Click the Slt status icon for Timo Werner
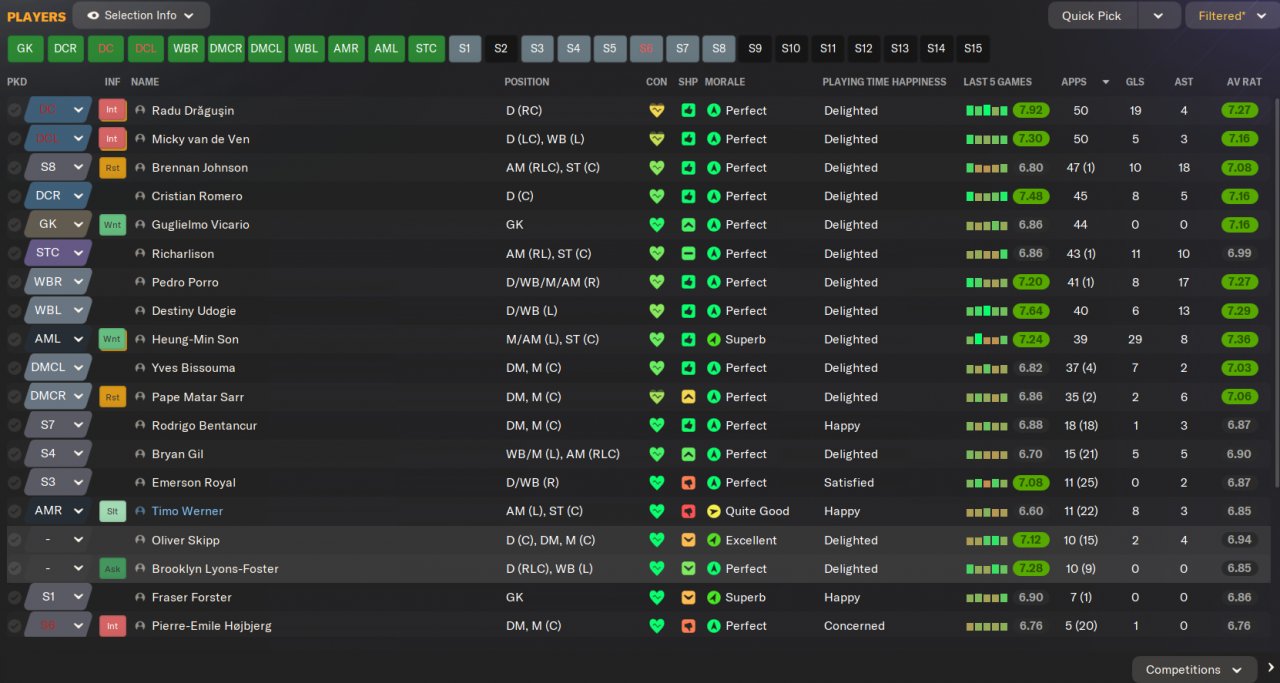 [112, 511]
